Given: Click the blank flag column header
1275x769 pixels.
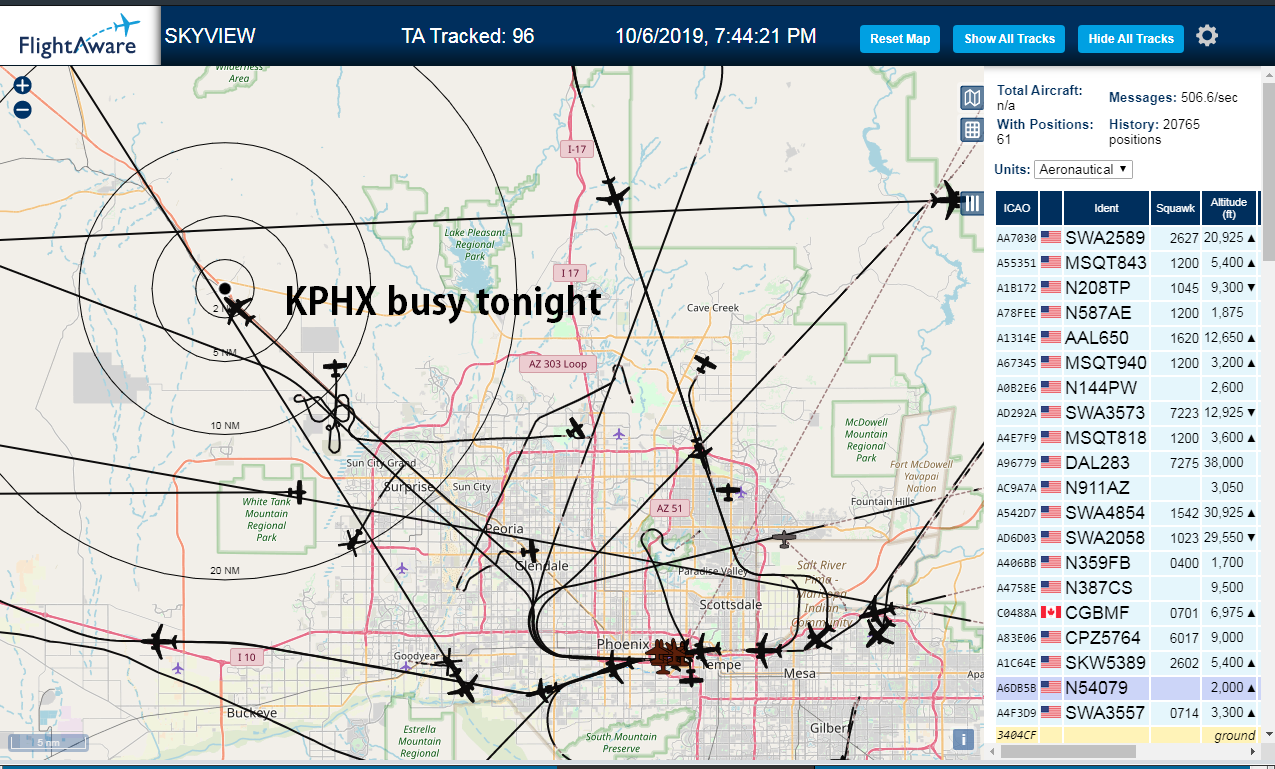Looking at the screenshot, I should coord(1051,208).
